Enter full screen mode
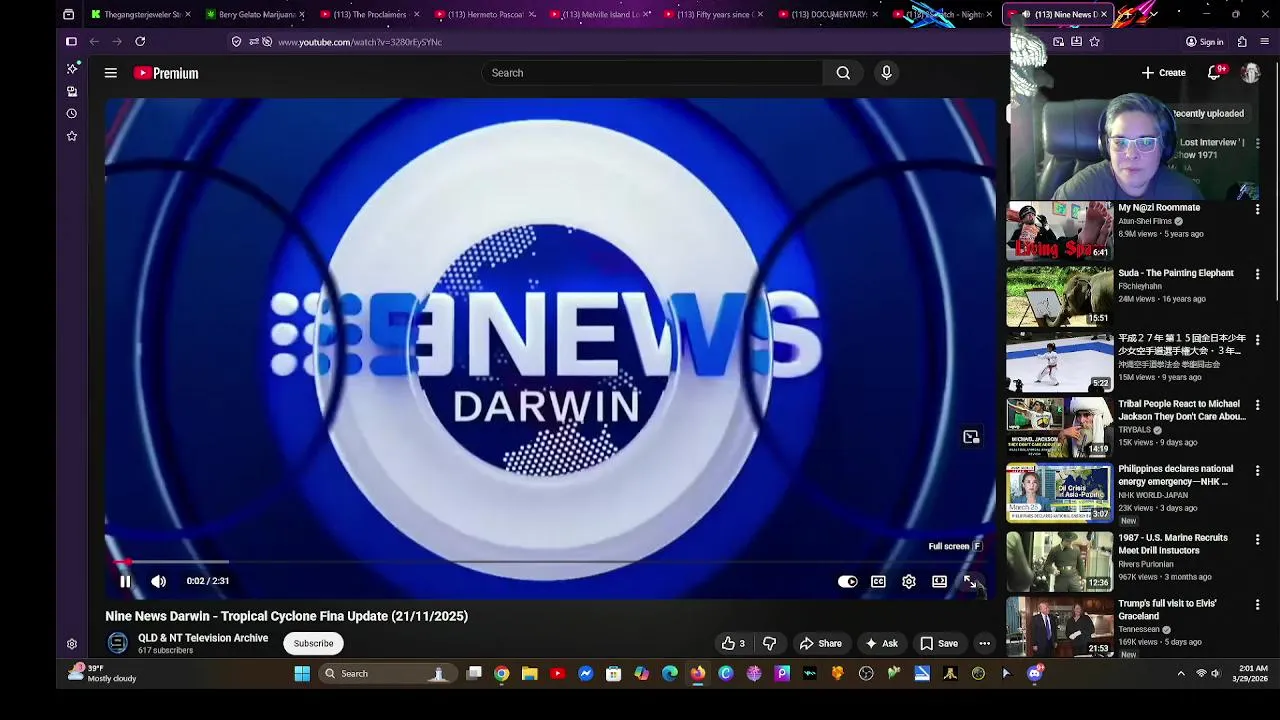1280x720 pixels. tap(969, 581)
